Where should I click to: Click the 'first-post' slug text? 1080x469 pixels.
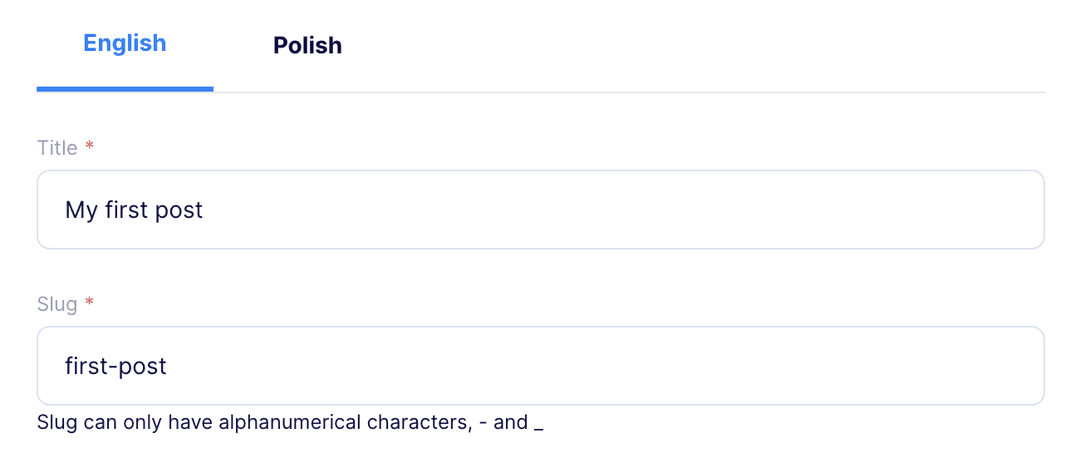(x=116, y=366)
